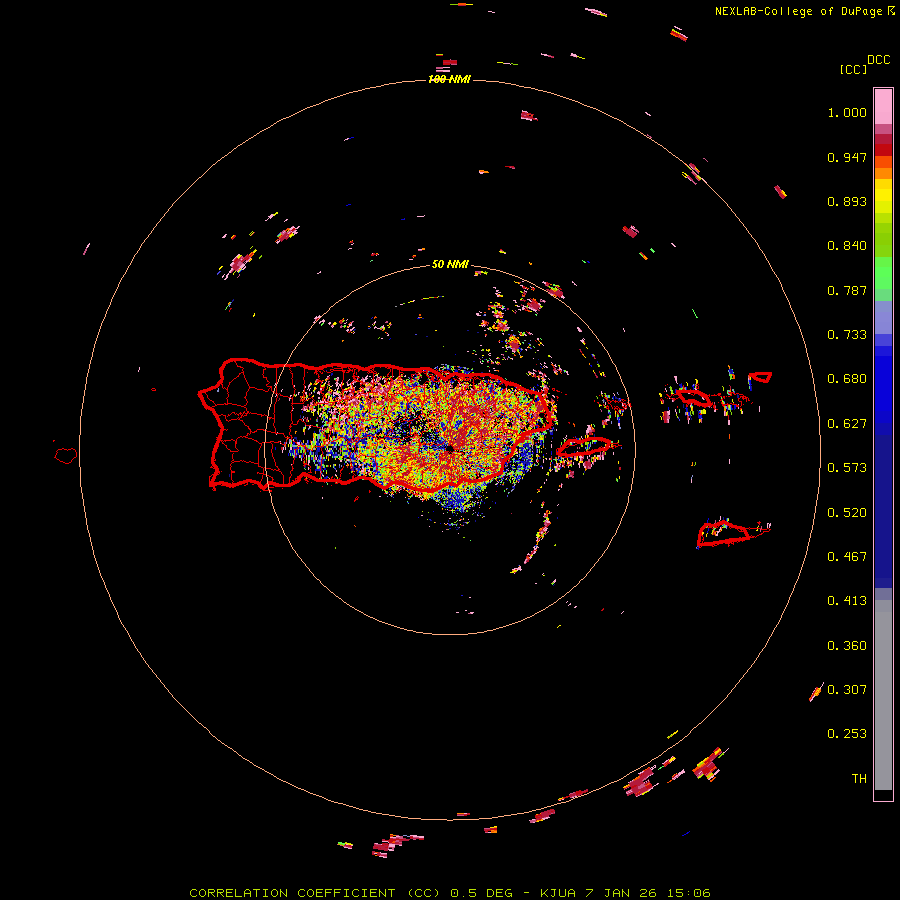Select the 0.253 scale value
The image size is (900, 900).
click(847, 734)
